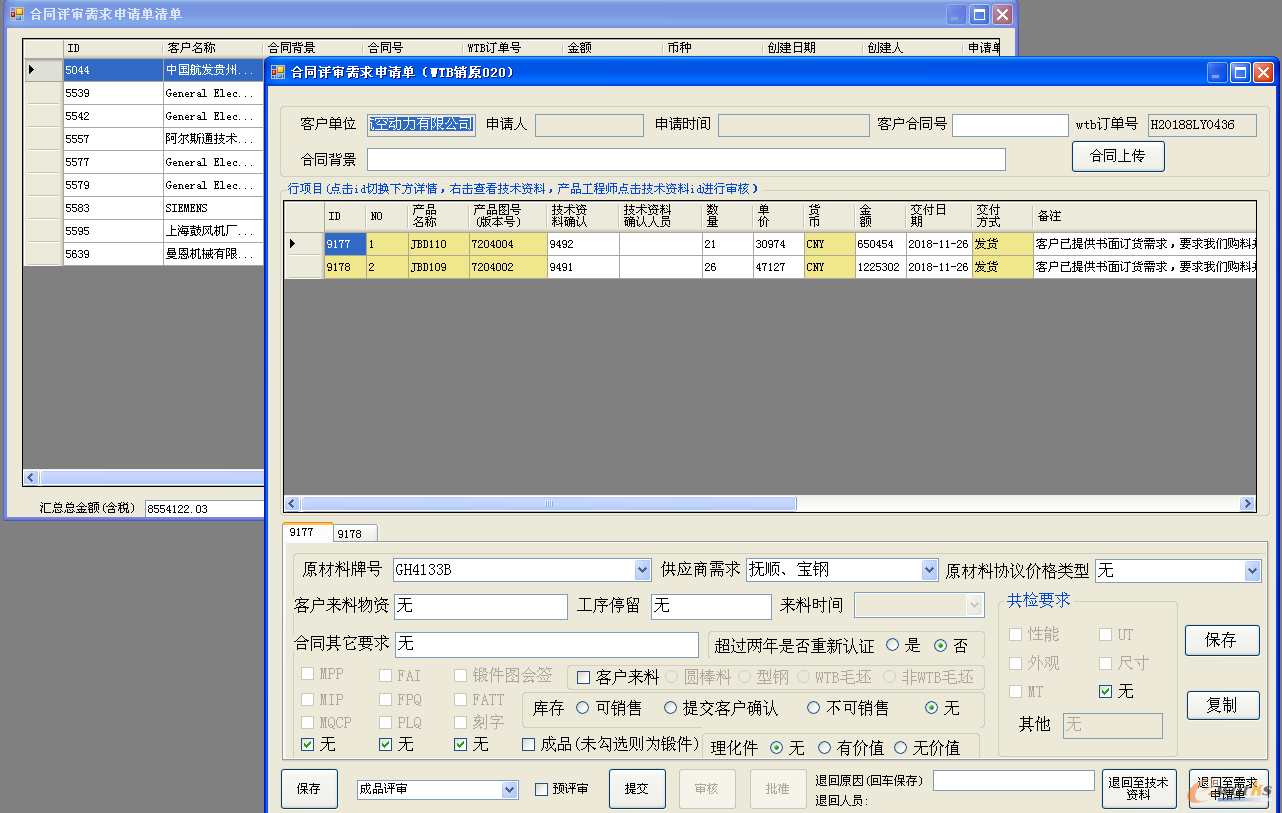The height and width of the screenshot is (813, 1282).
Task: Open the 原材料协议价格类型 dropdown
Action: tap(1253, 571)
